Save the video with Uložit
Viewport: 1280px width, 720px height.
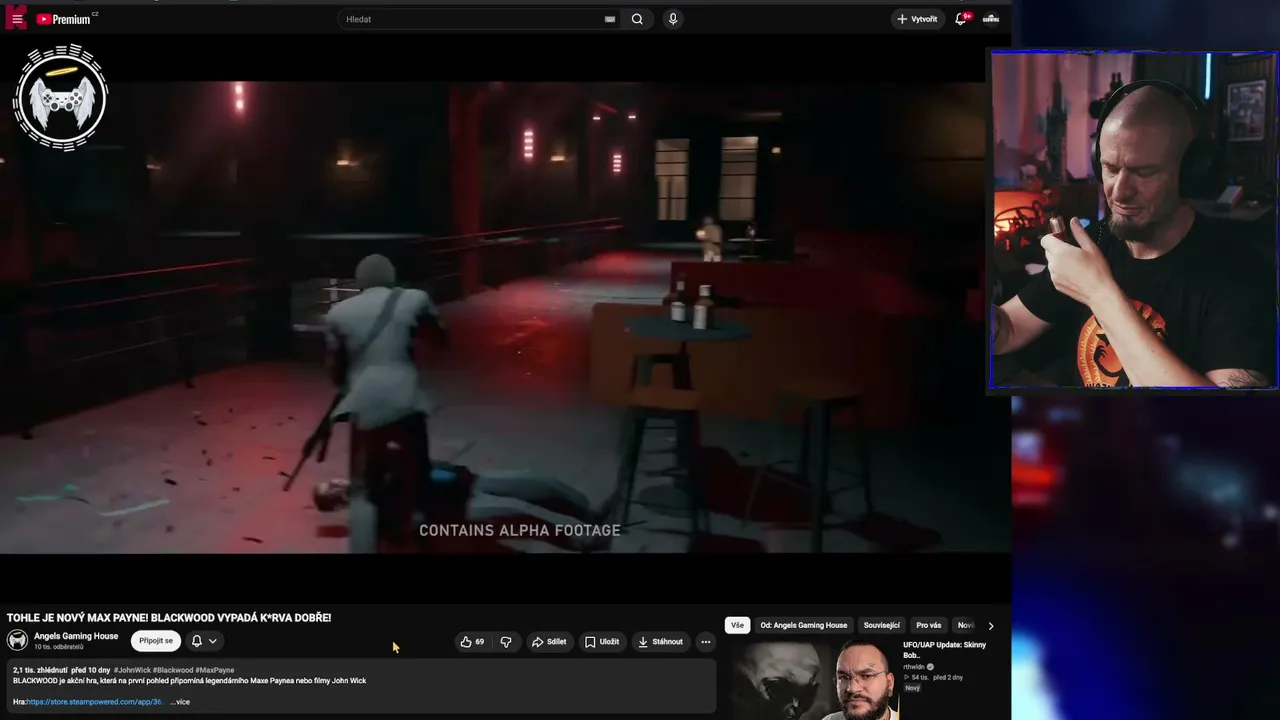point(602,642)
